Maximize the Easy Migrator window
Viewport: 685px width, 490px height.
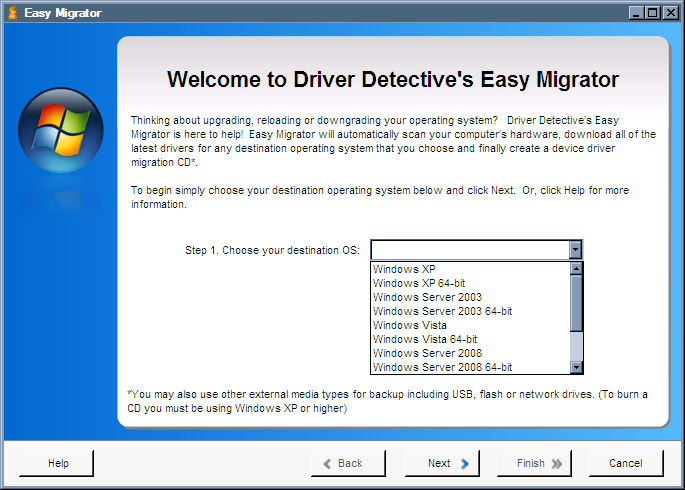(x=653, y=13)
